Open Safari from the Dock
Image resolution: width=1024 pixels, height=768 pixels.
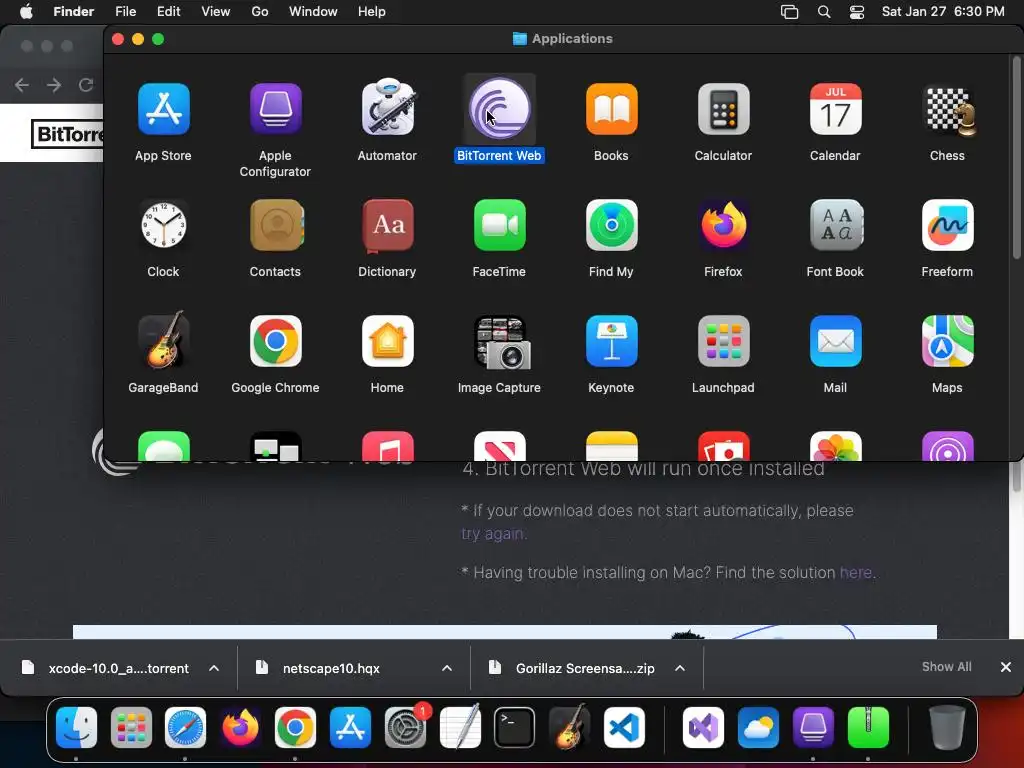point(185,727)
